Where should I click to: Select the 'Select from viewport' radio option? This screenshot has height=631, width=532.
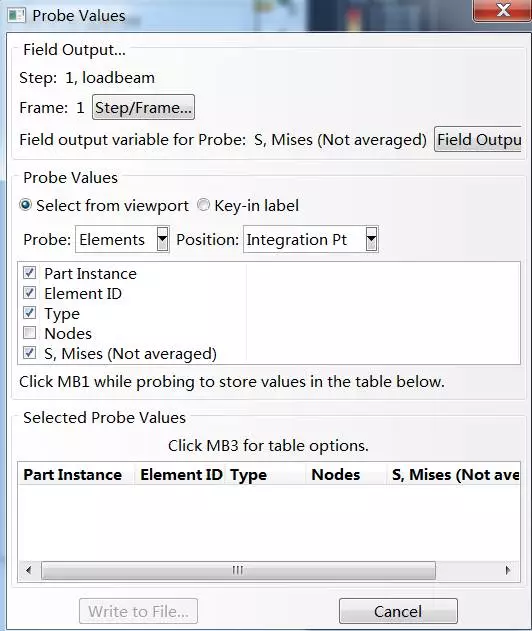[25, 205]
